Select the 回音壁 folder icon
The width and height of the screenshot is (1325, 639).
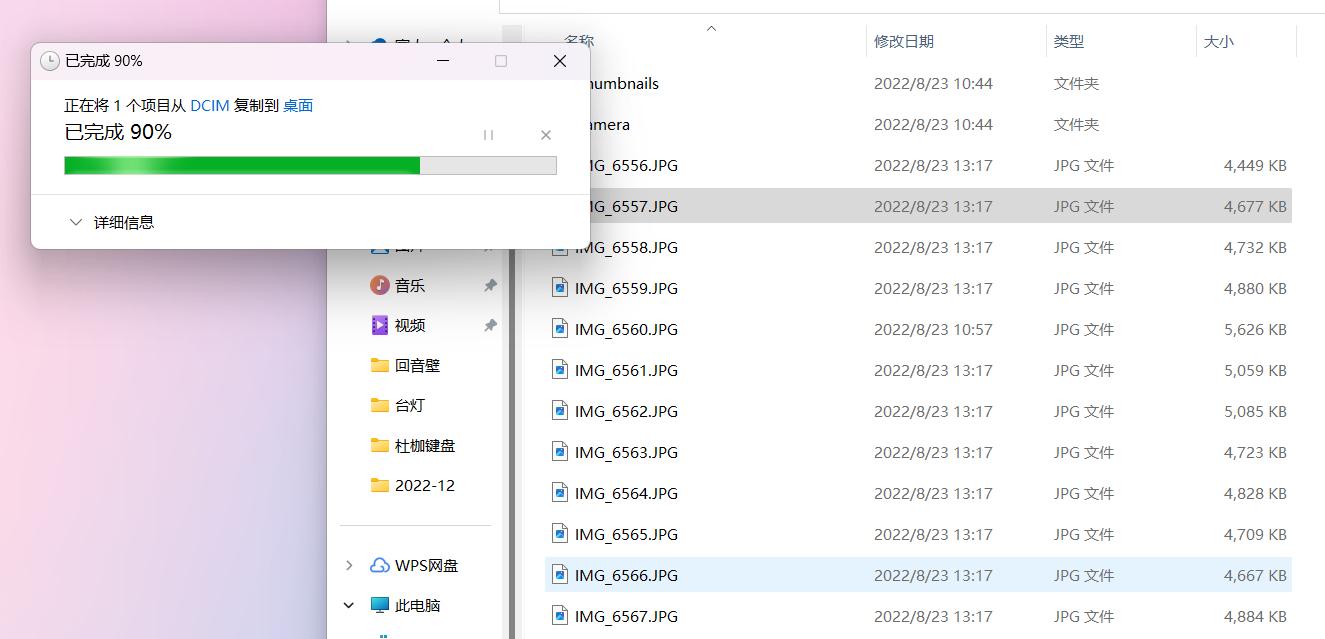379,365
